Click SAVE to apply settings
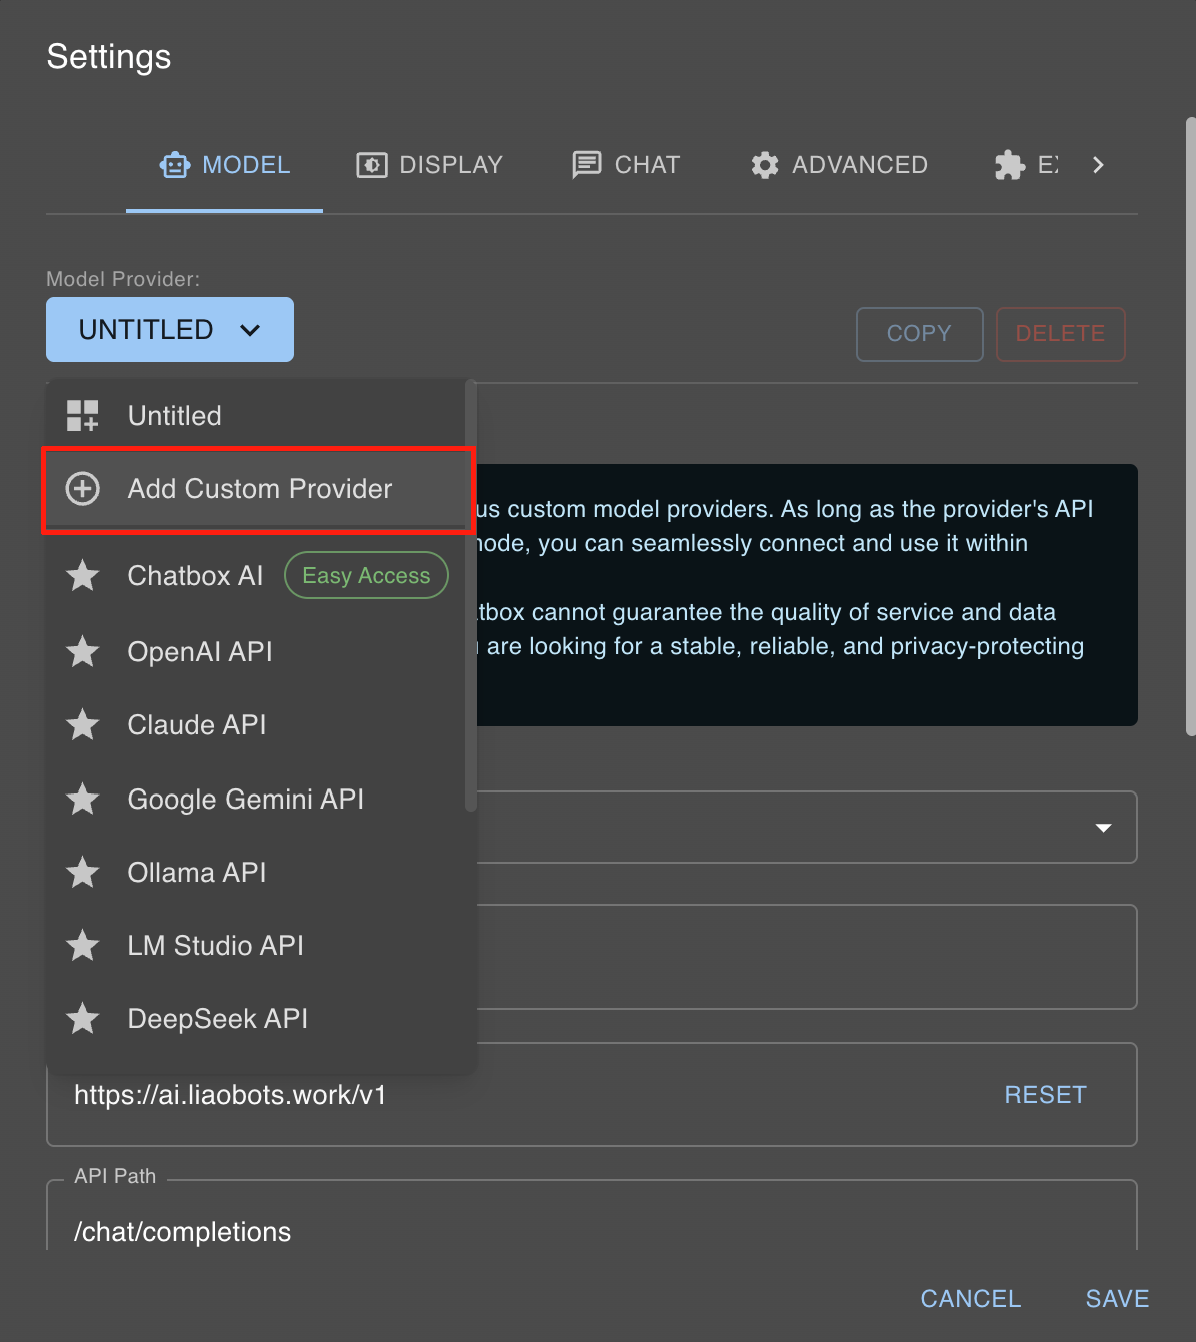The height and width of the screenshot is (1342, 1196). pos(1118,1299)
